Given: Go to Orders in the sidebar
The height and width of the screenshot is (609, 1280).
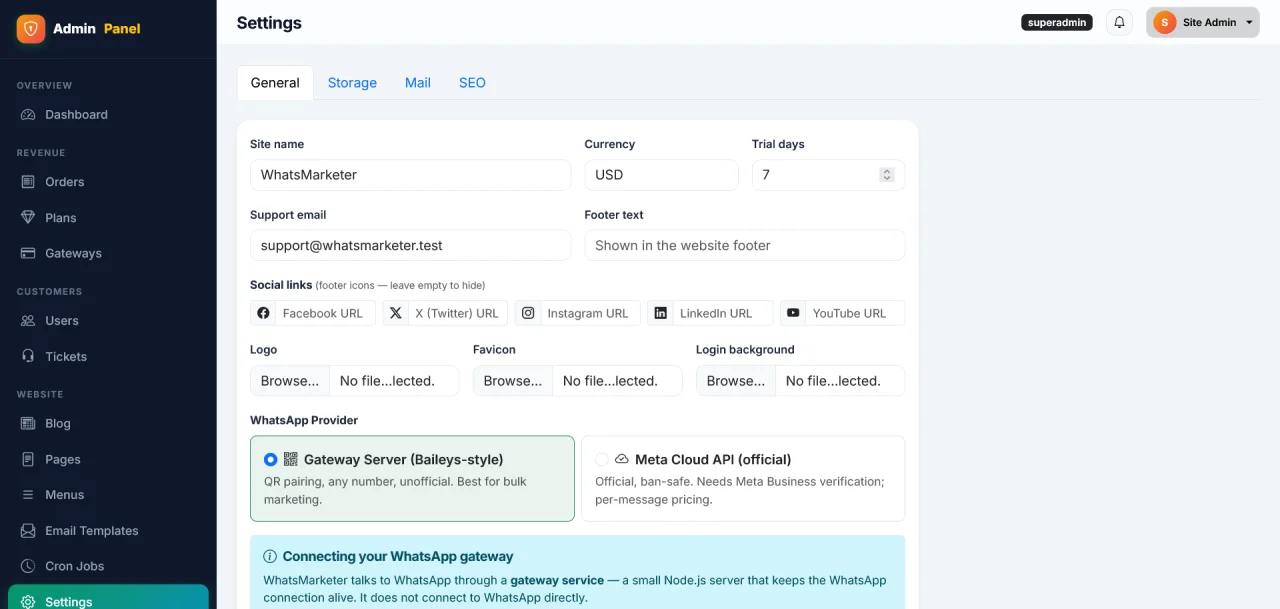Looking at the screenshot, I should click(x=108, y=182).
